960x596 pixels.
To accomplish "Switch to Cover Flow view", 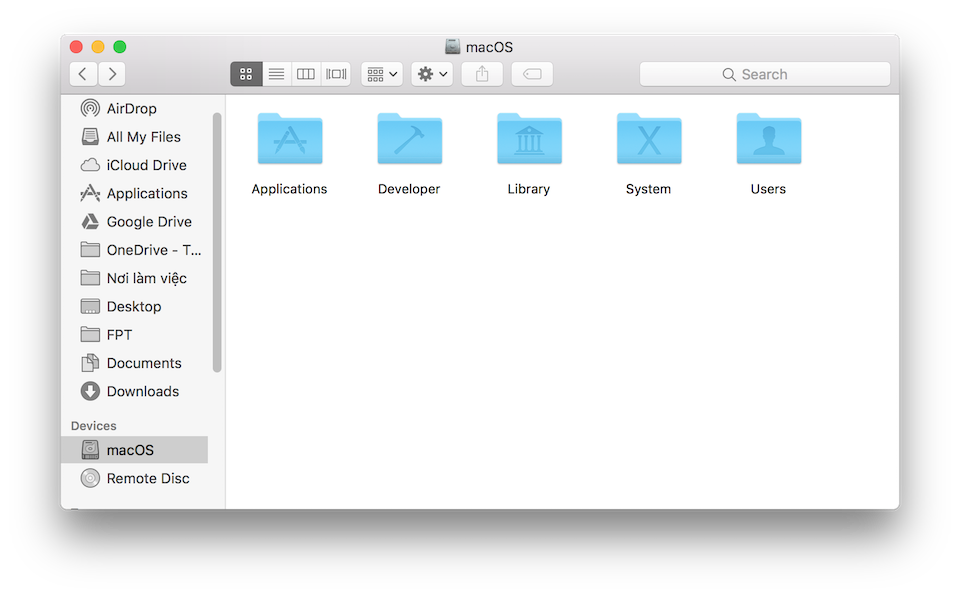I will (336, 74).
